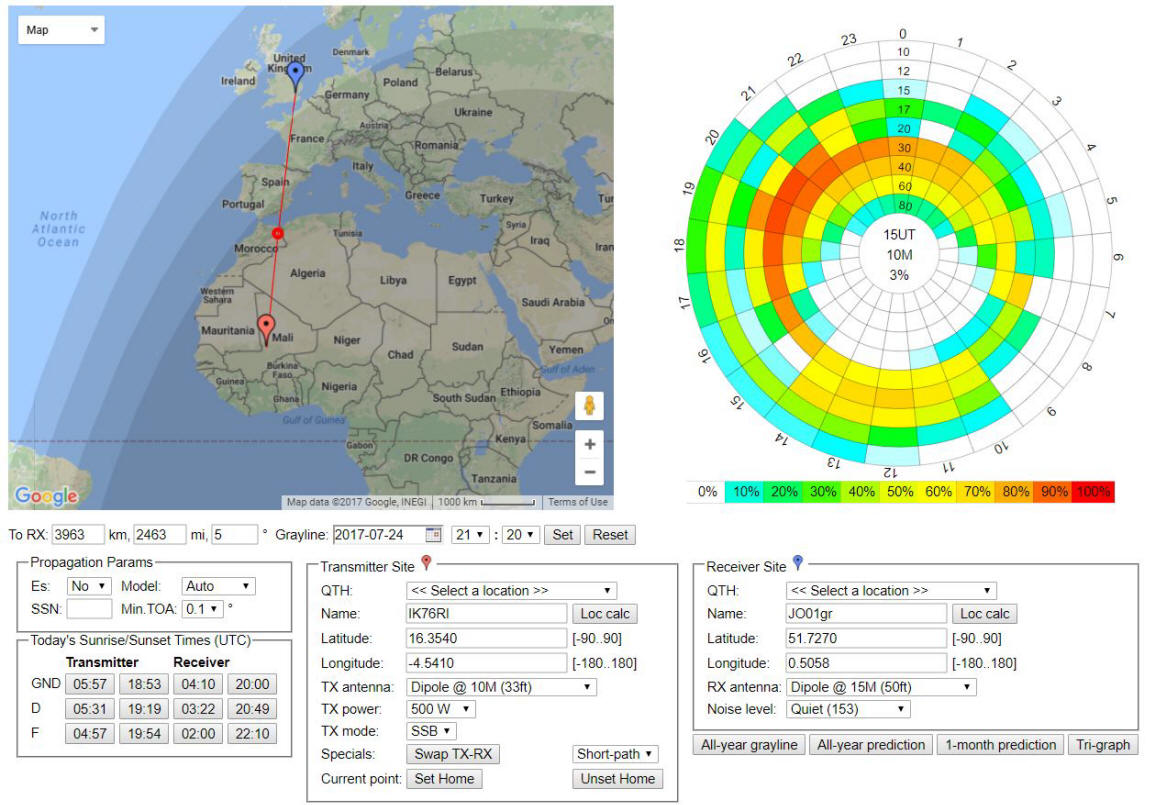The image size is (1149, 805).
Task: Change the TX mode SSB selector
Action: coord(432,731)
